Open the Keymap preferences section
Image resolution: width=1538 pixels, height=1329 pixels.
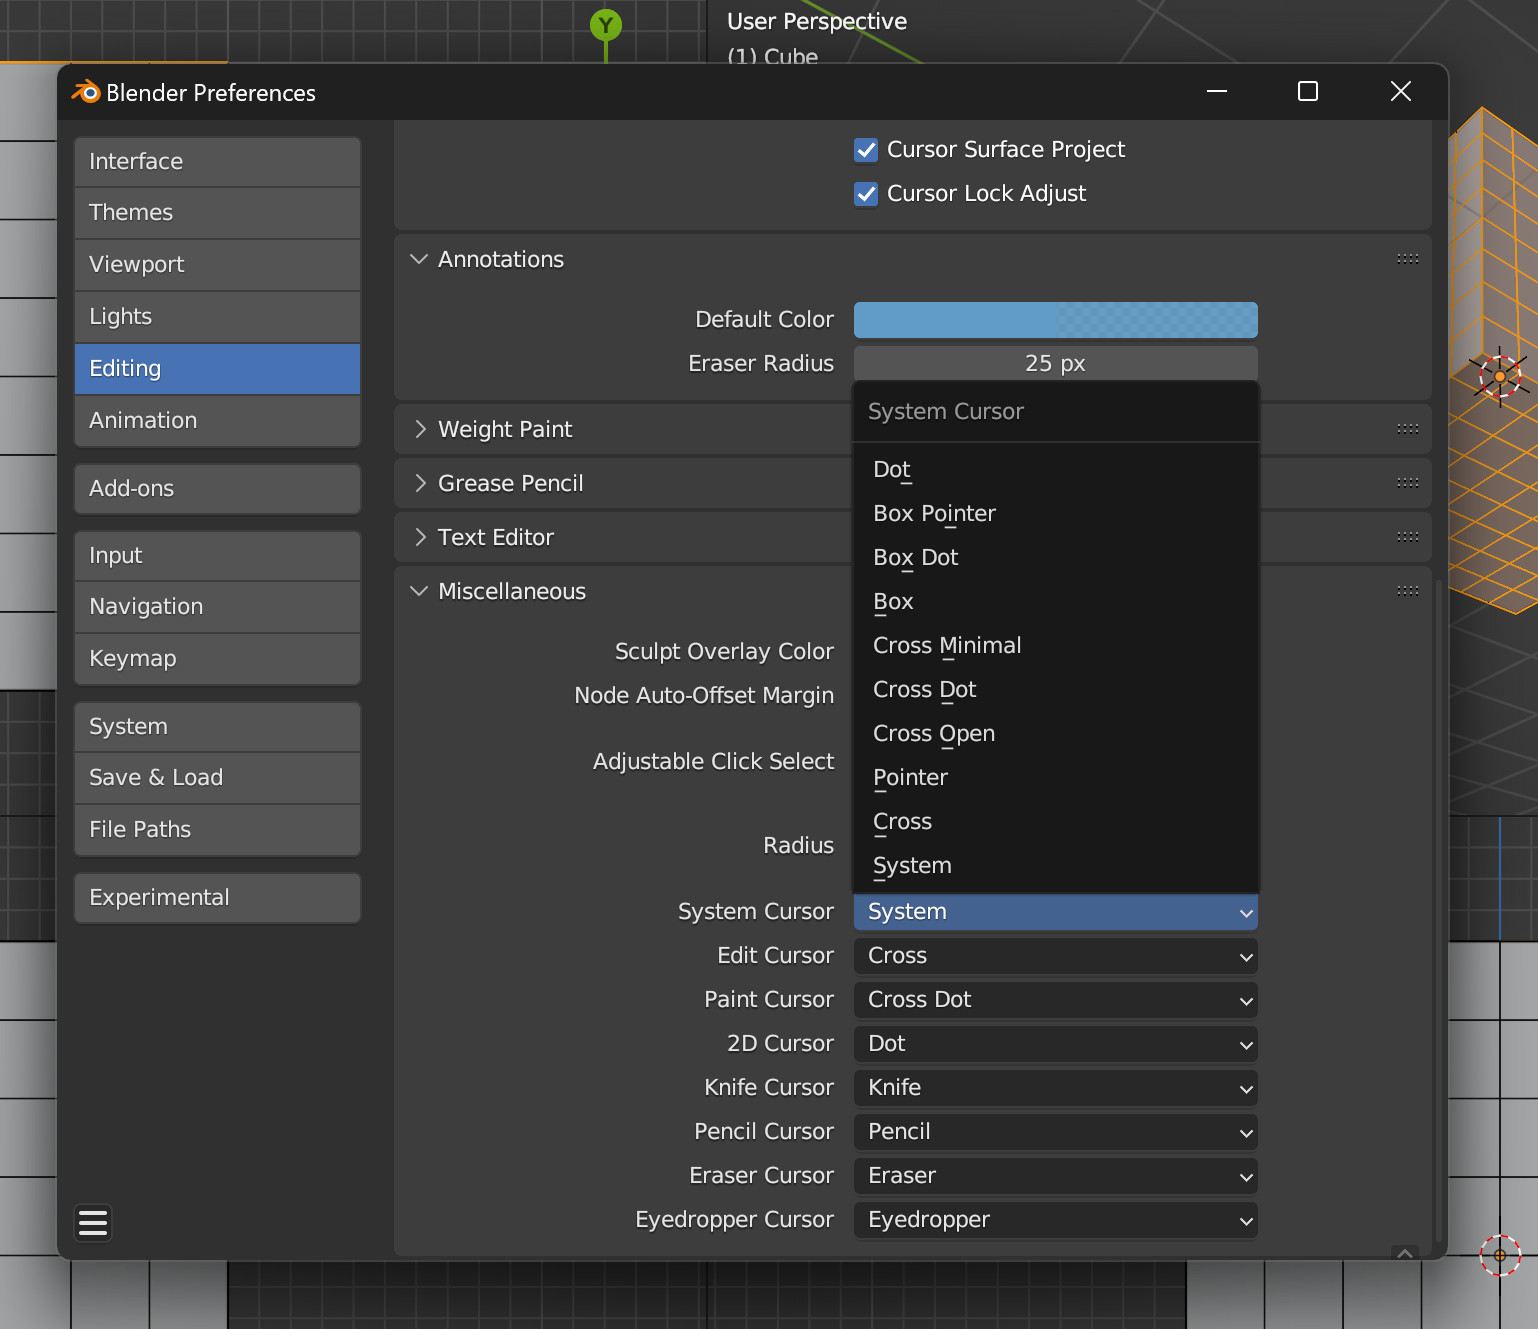click(217, 659)
